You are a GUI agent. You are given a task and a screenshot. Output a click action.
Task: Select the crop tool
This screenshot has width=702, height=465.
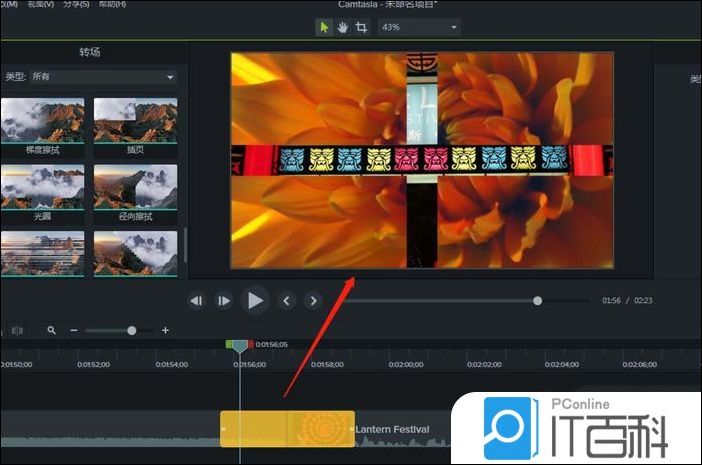tap(361, 27)
